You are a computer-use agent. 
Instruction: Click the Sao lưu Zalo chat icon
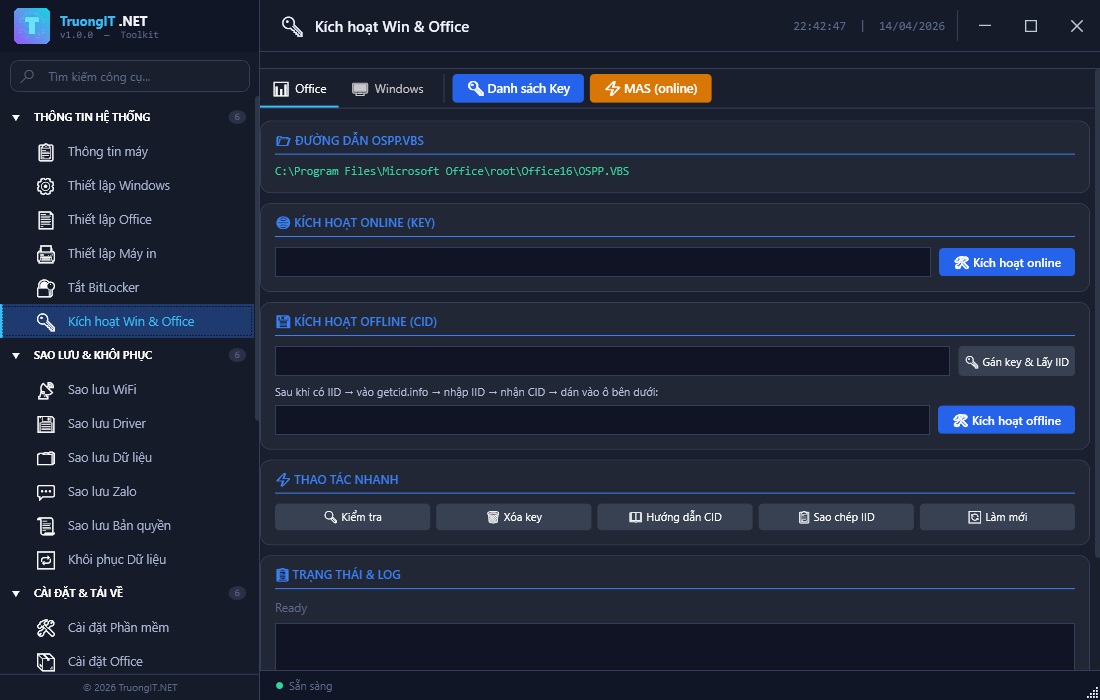[x=46, y=492]
